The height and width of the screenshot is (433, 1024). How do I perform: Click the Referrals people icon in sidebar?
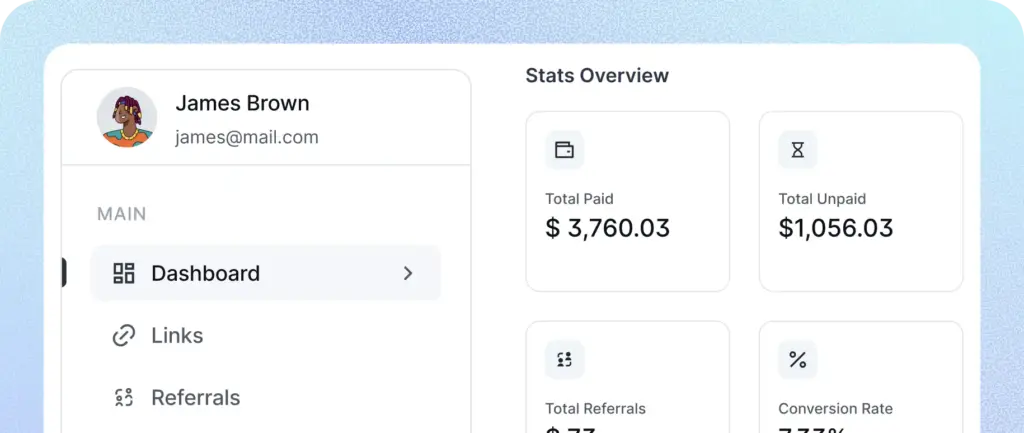pos(124,397)
